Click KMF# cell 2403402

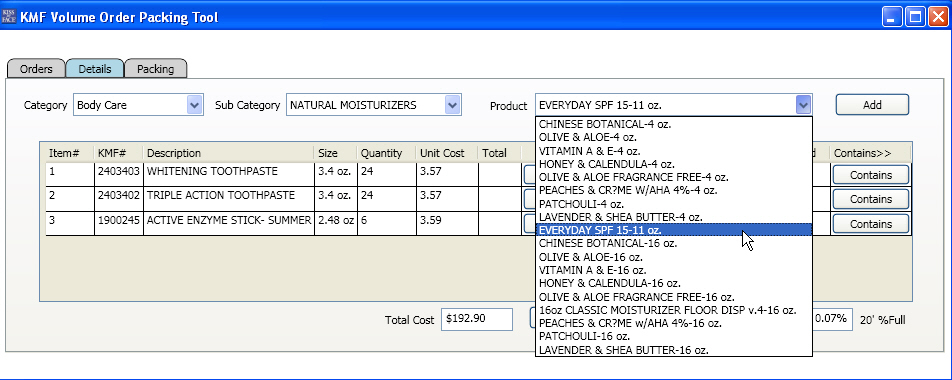pyautogui.click(x=119, y=199)
